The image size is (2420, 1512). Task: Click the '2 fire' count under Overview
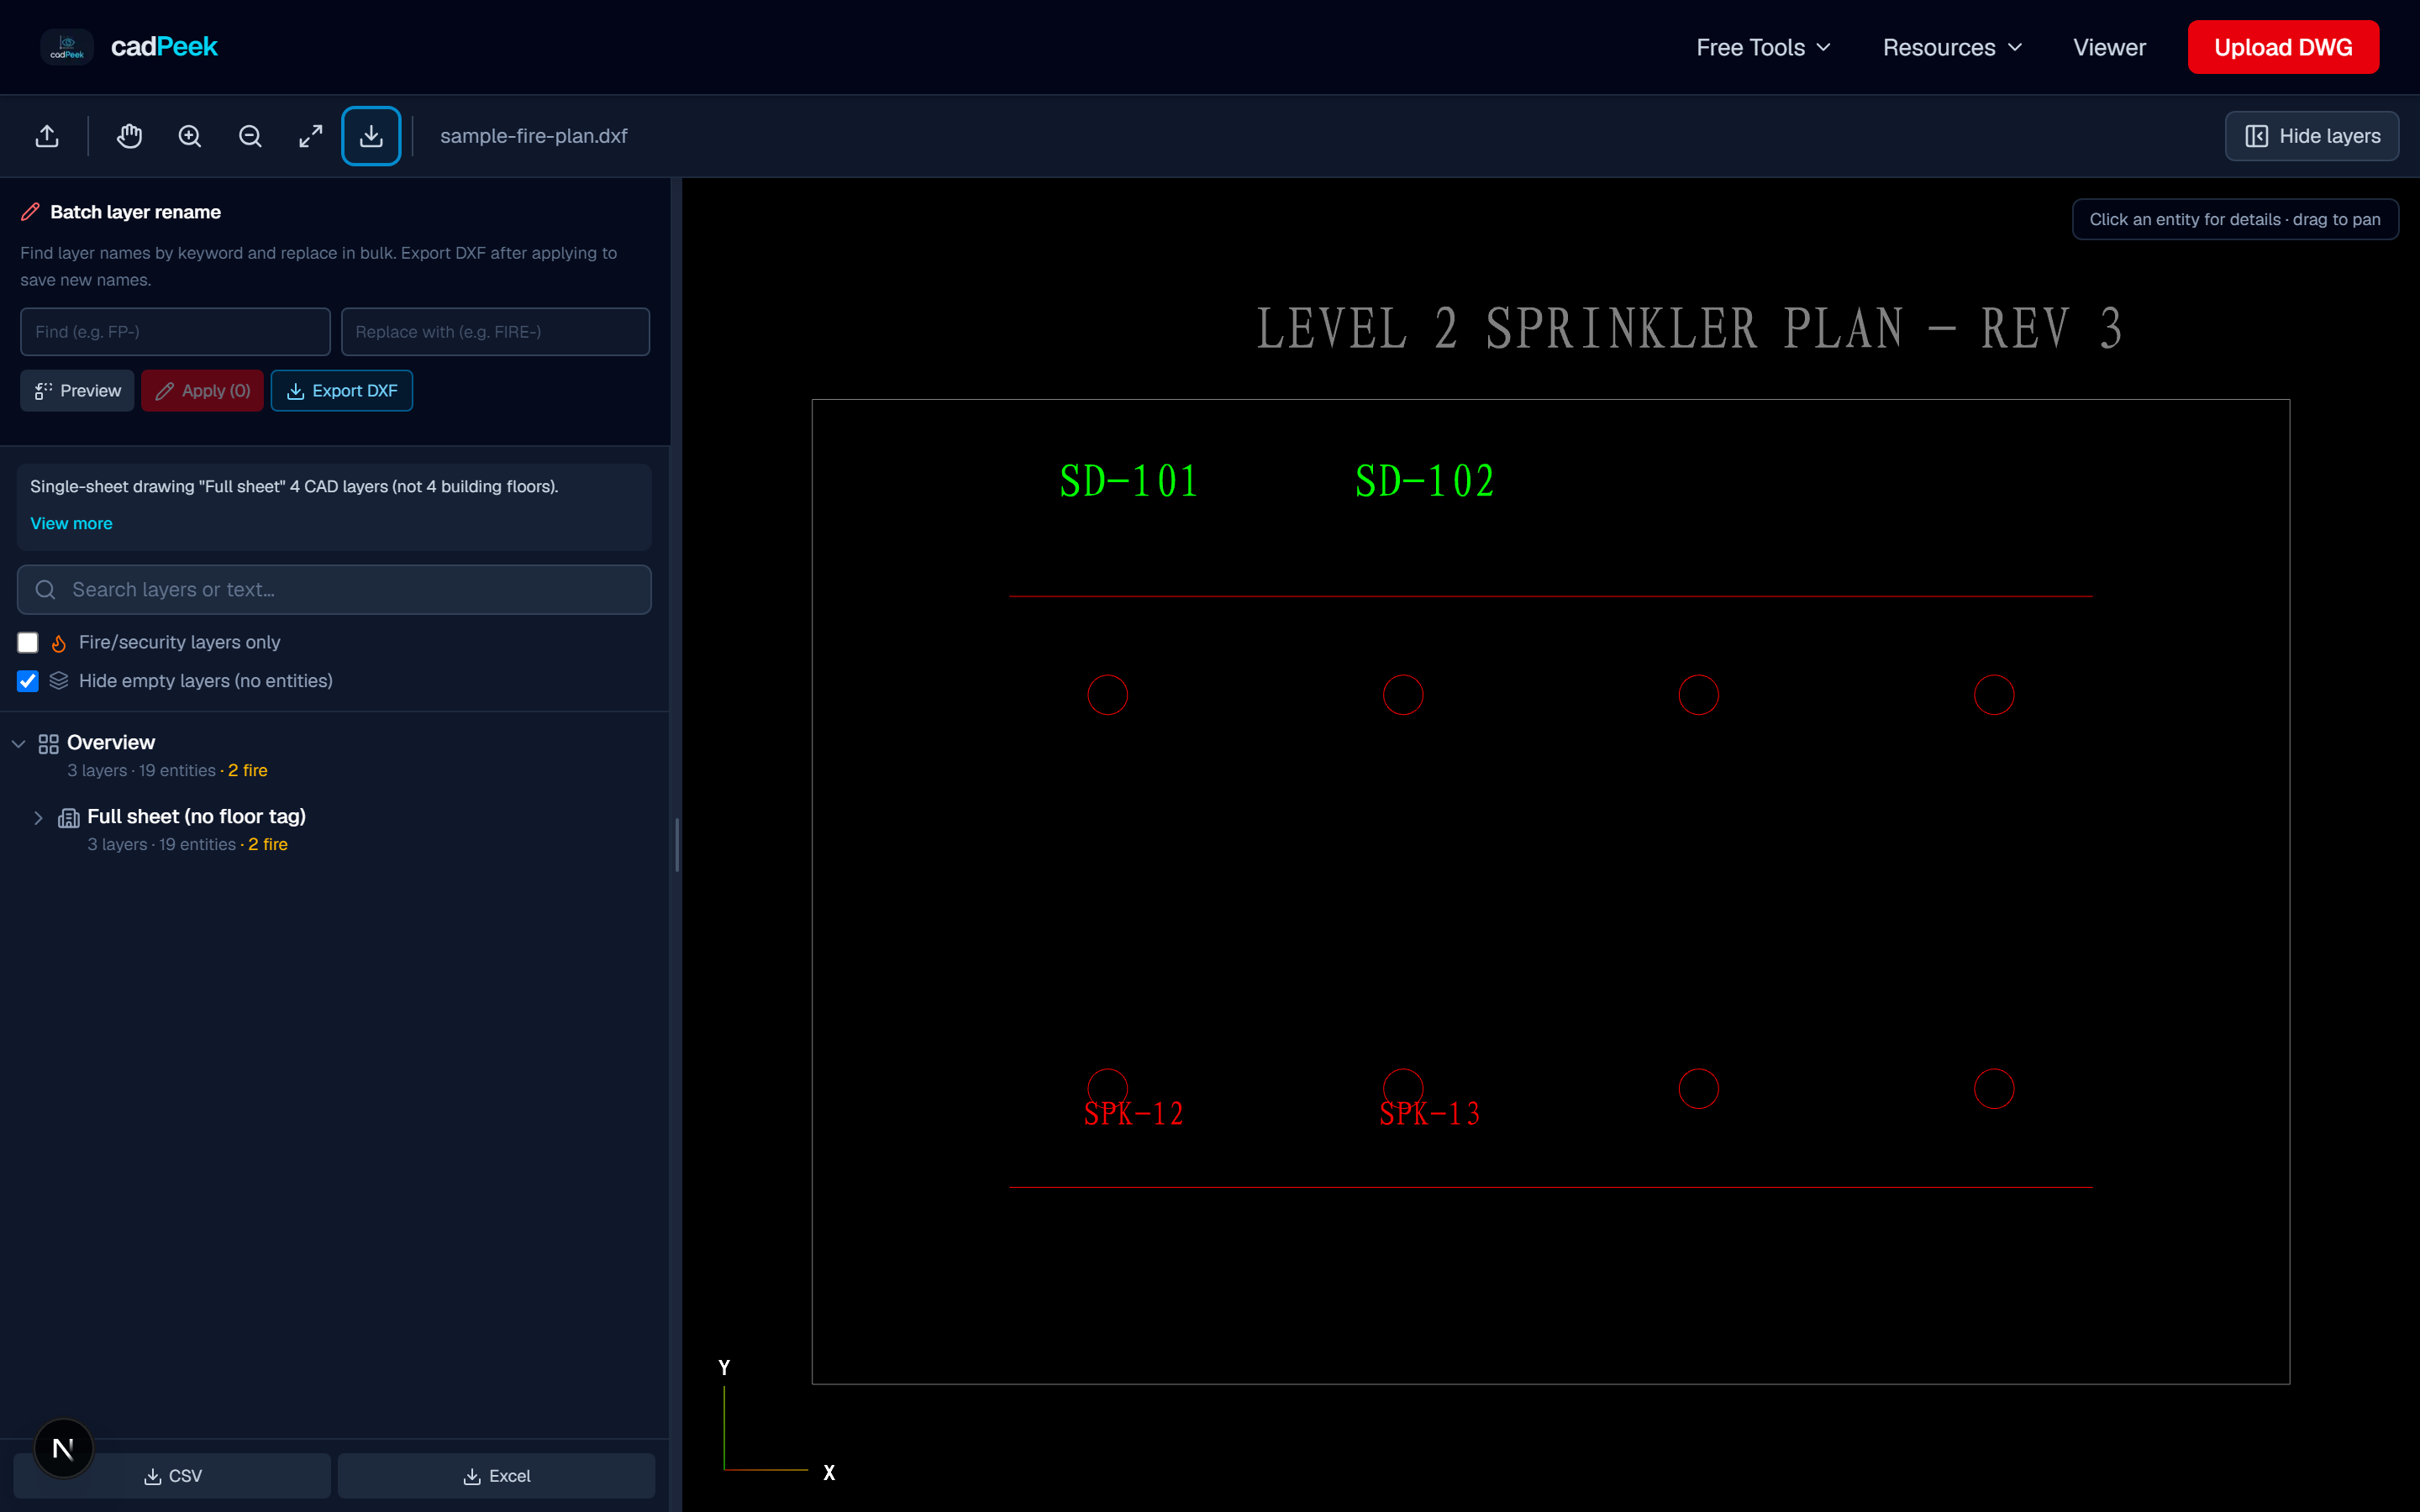point(247,771)
